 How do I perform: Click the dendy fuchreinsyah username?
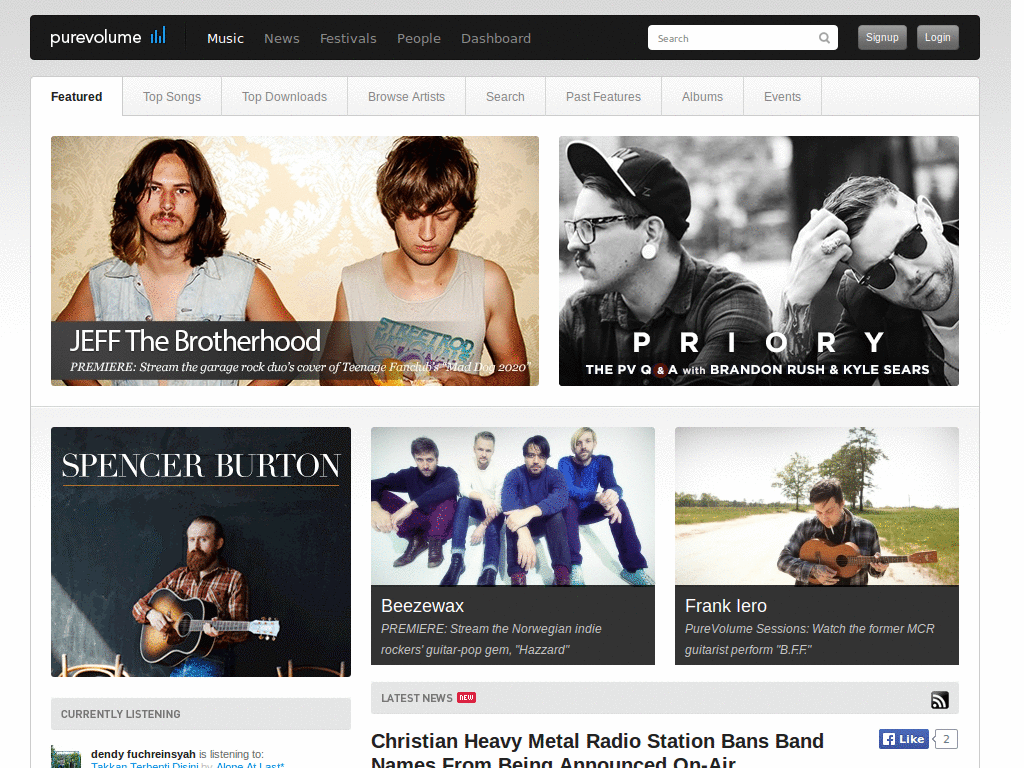click(x=143, y=754)
